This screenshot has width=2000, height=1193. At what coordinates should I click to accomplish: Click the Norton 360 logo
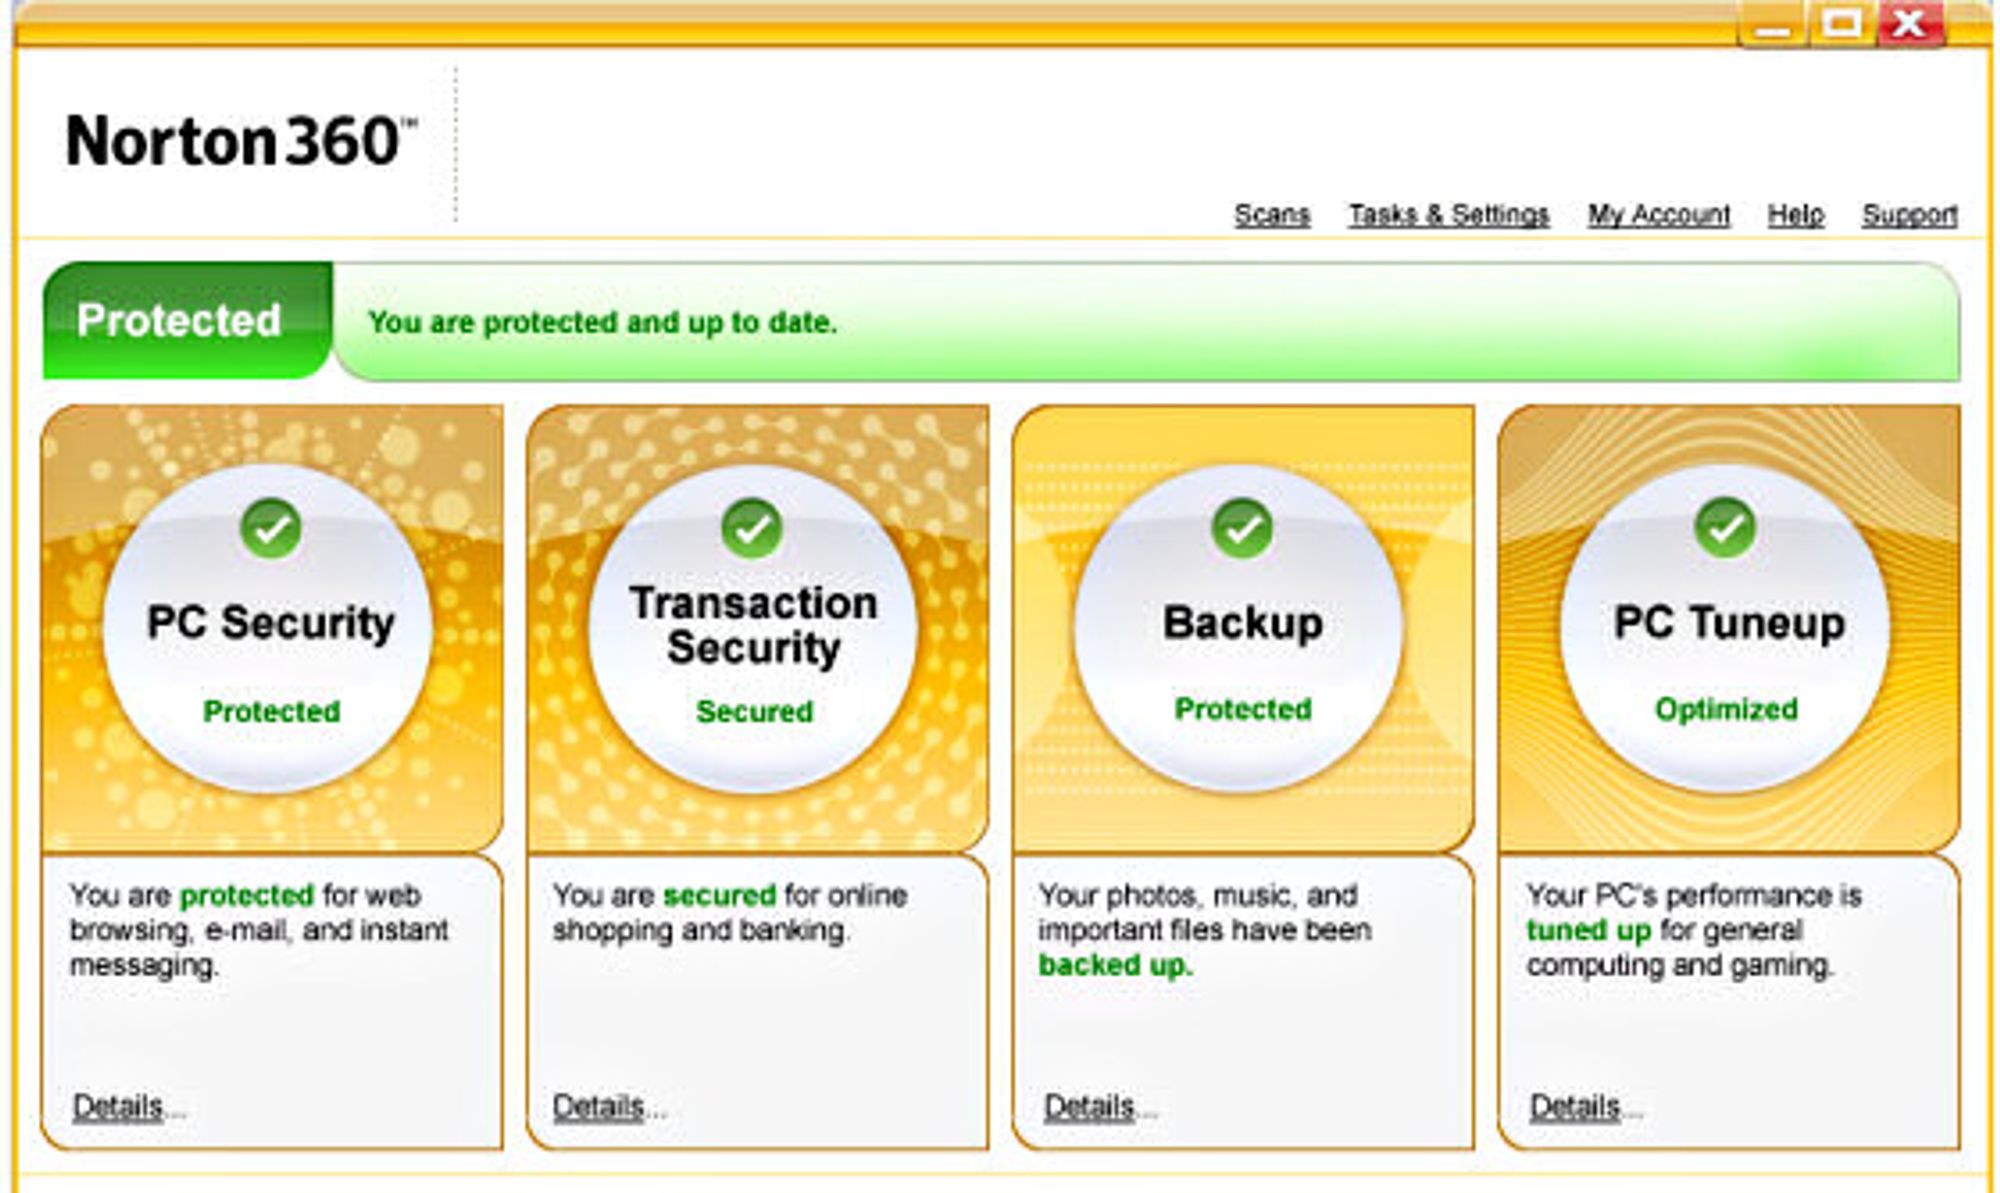[240, 141]
